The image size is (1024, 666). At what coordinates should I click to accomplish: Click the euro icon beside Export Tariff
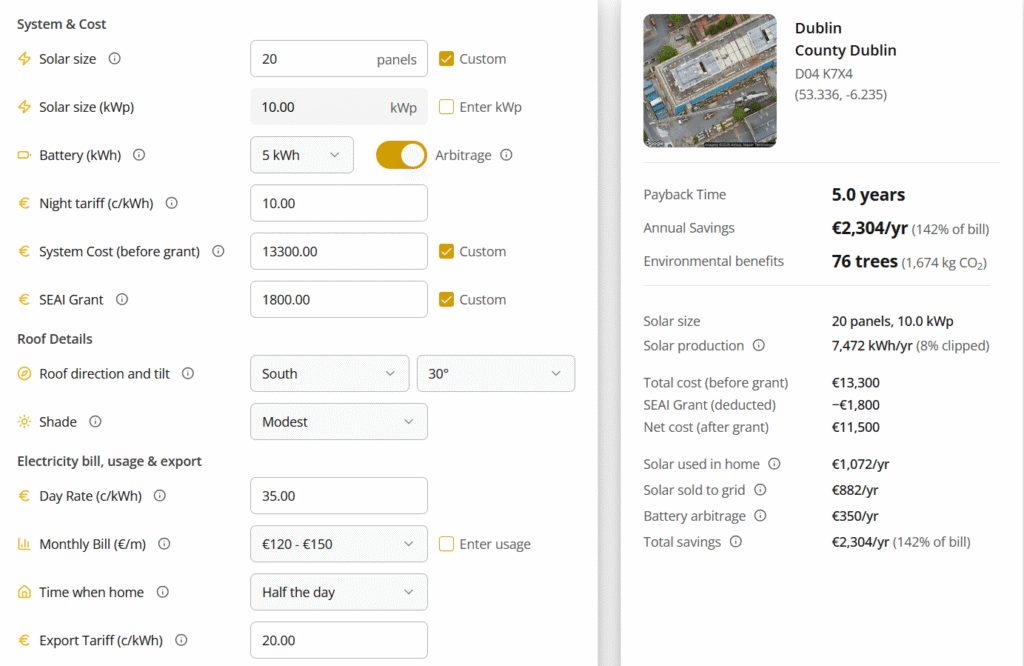[x=24, y=640]
